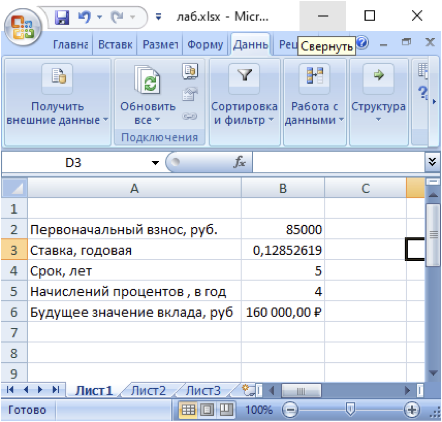The width and height of the screenshot is (442, 422).
Task: Switch to Normal view in status bar
Action: coord(188,410)
